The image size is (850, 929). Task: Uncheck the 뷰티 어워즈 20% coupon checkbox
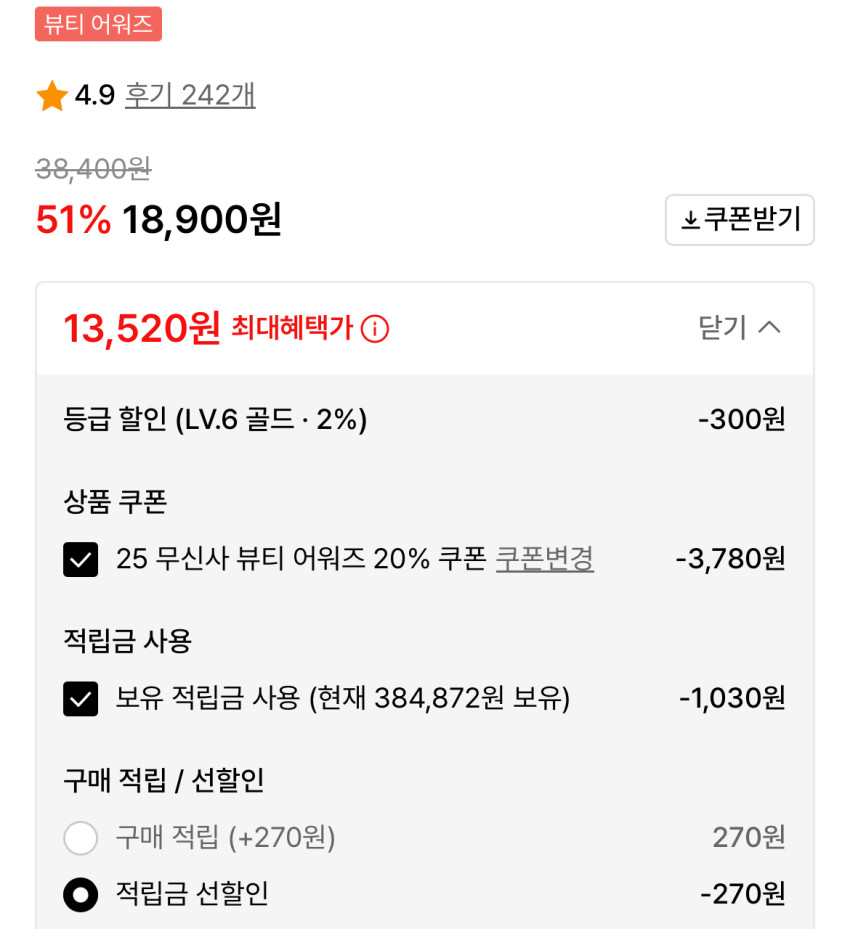81,560
